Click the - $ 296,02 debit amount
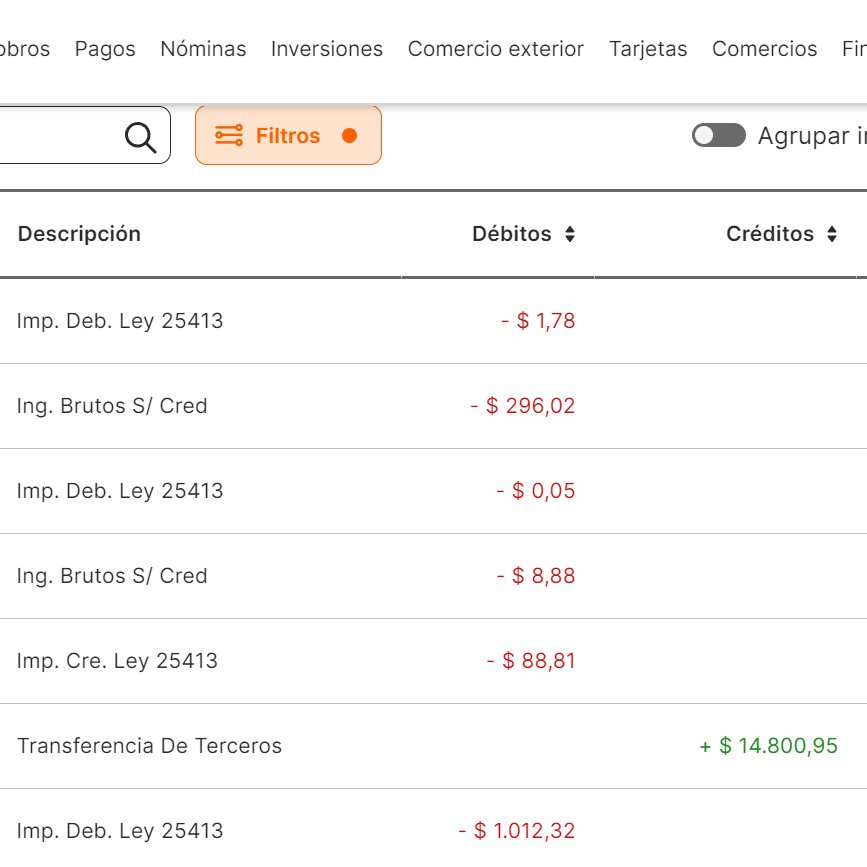 [523, 406]
